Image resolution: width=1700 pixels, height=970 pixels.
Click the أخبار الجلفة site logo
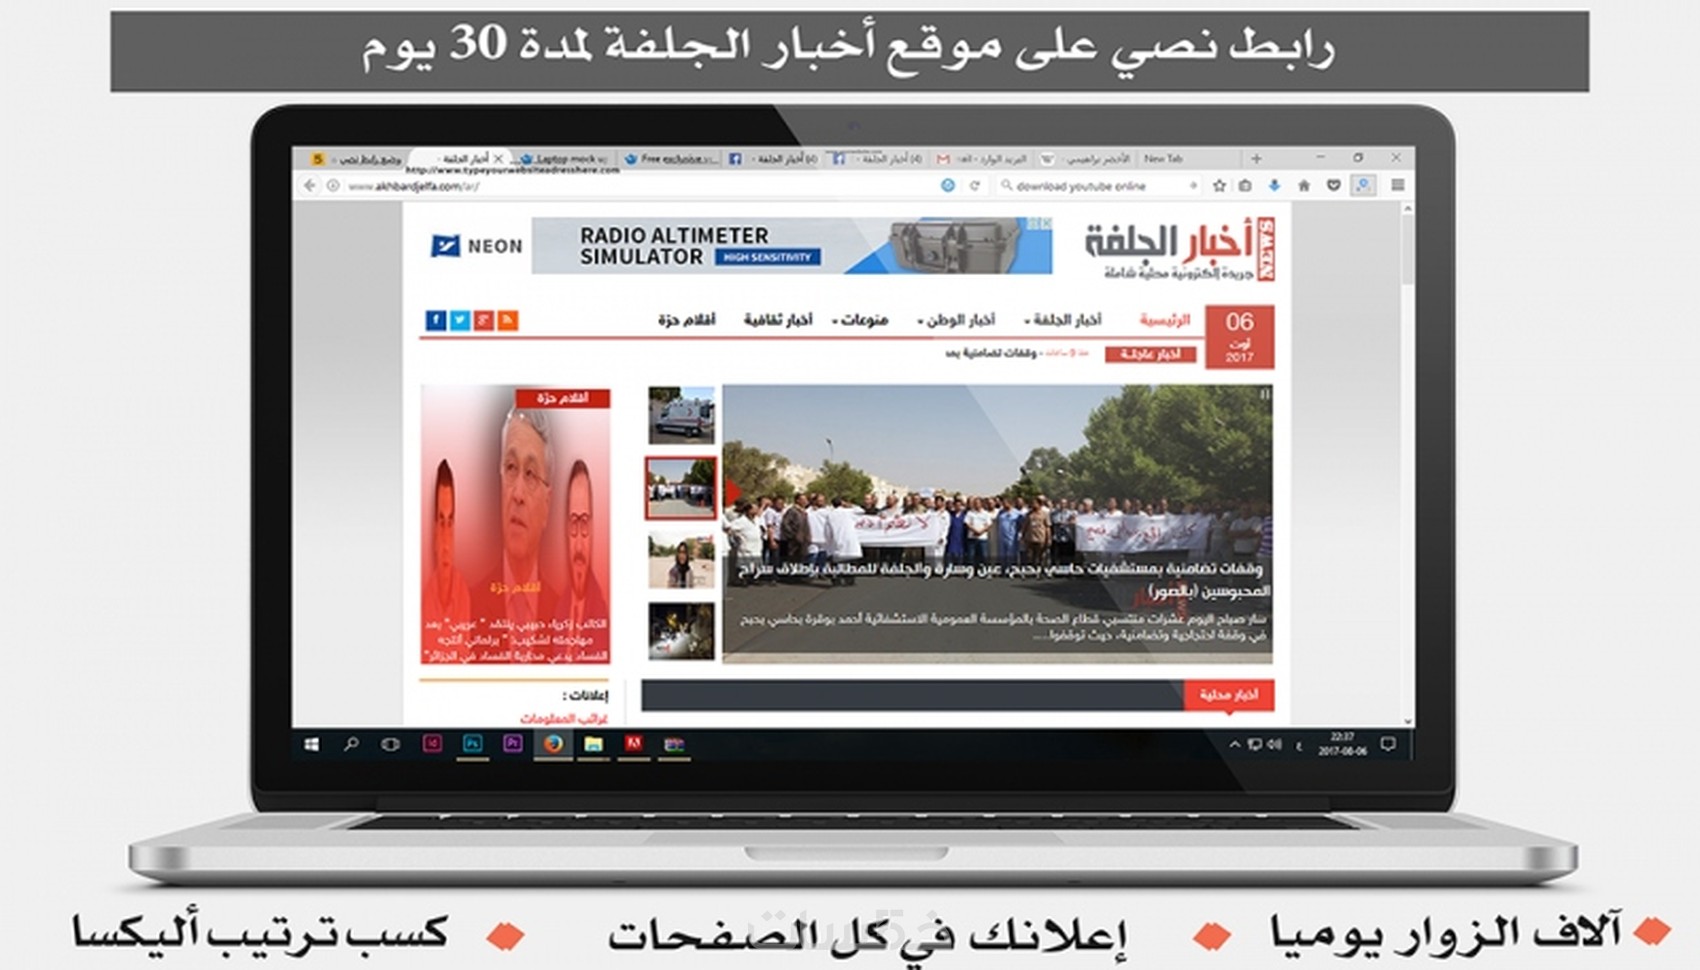1179,249
